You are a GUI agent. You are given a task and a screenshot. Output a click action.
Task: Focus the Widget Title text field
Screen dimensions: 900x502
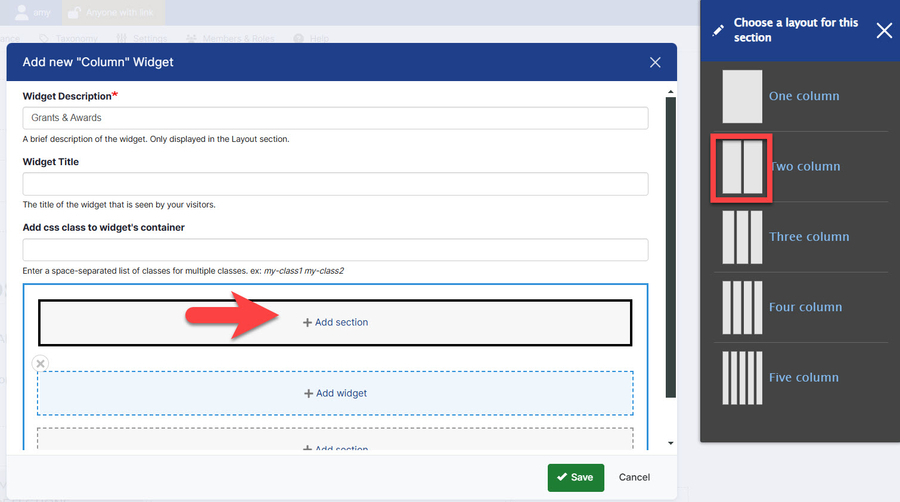335,184
